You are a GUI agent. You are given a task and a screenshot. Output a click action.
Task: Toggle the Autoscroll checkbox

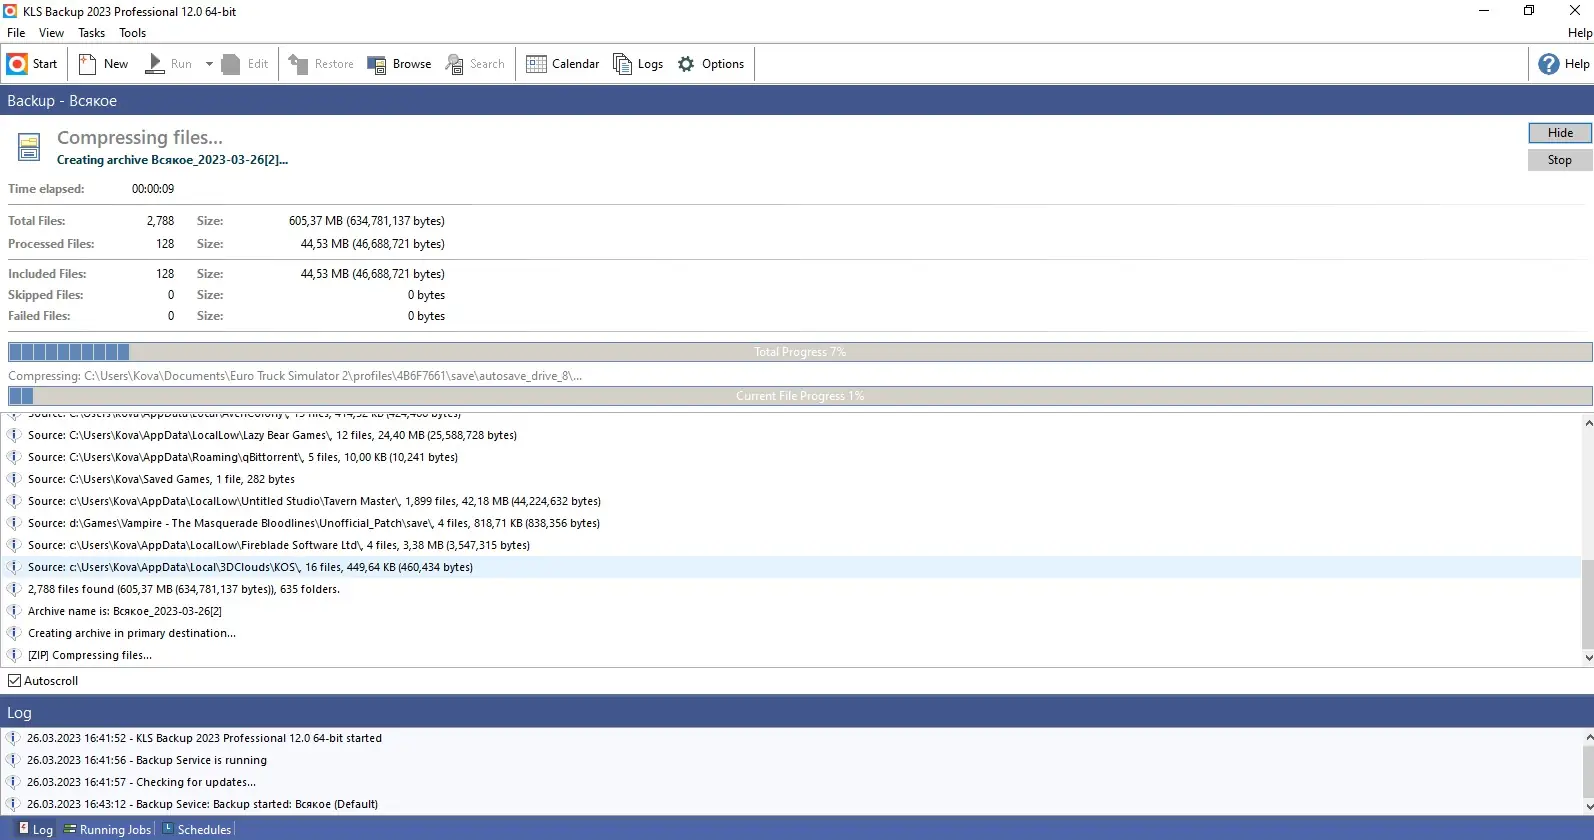tap(14, 681)
